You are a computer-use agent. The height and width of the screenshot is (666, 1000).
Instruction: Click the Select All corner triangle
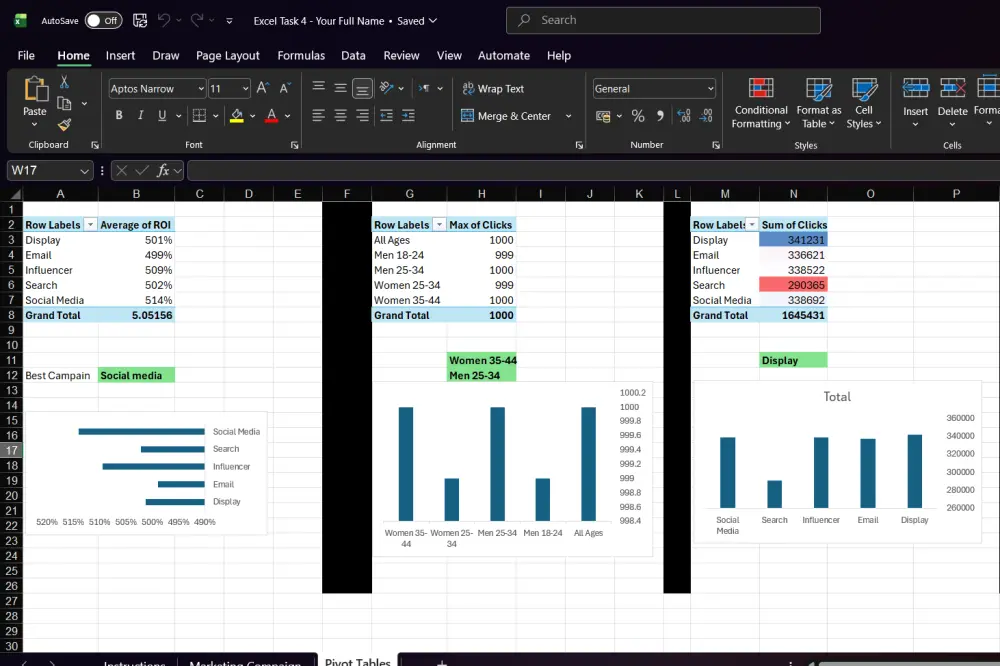(15, 194)
